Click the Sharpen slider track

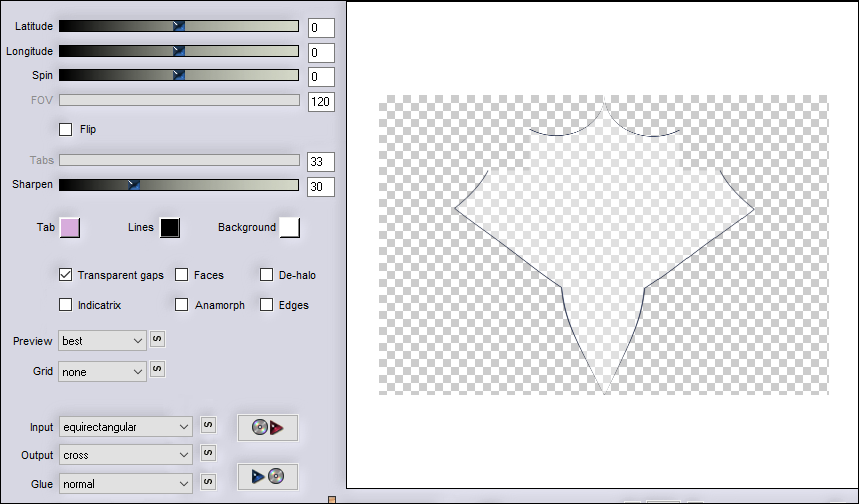point(179,185)
